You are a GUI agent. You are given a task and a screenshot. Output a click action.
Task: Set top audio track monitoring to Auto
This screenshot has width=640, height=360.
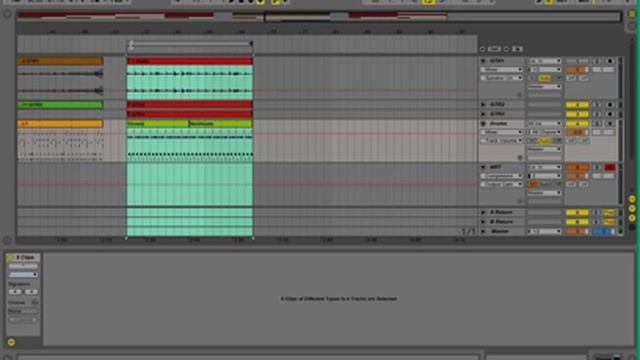click(x=544, y=78)
